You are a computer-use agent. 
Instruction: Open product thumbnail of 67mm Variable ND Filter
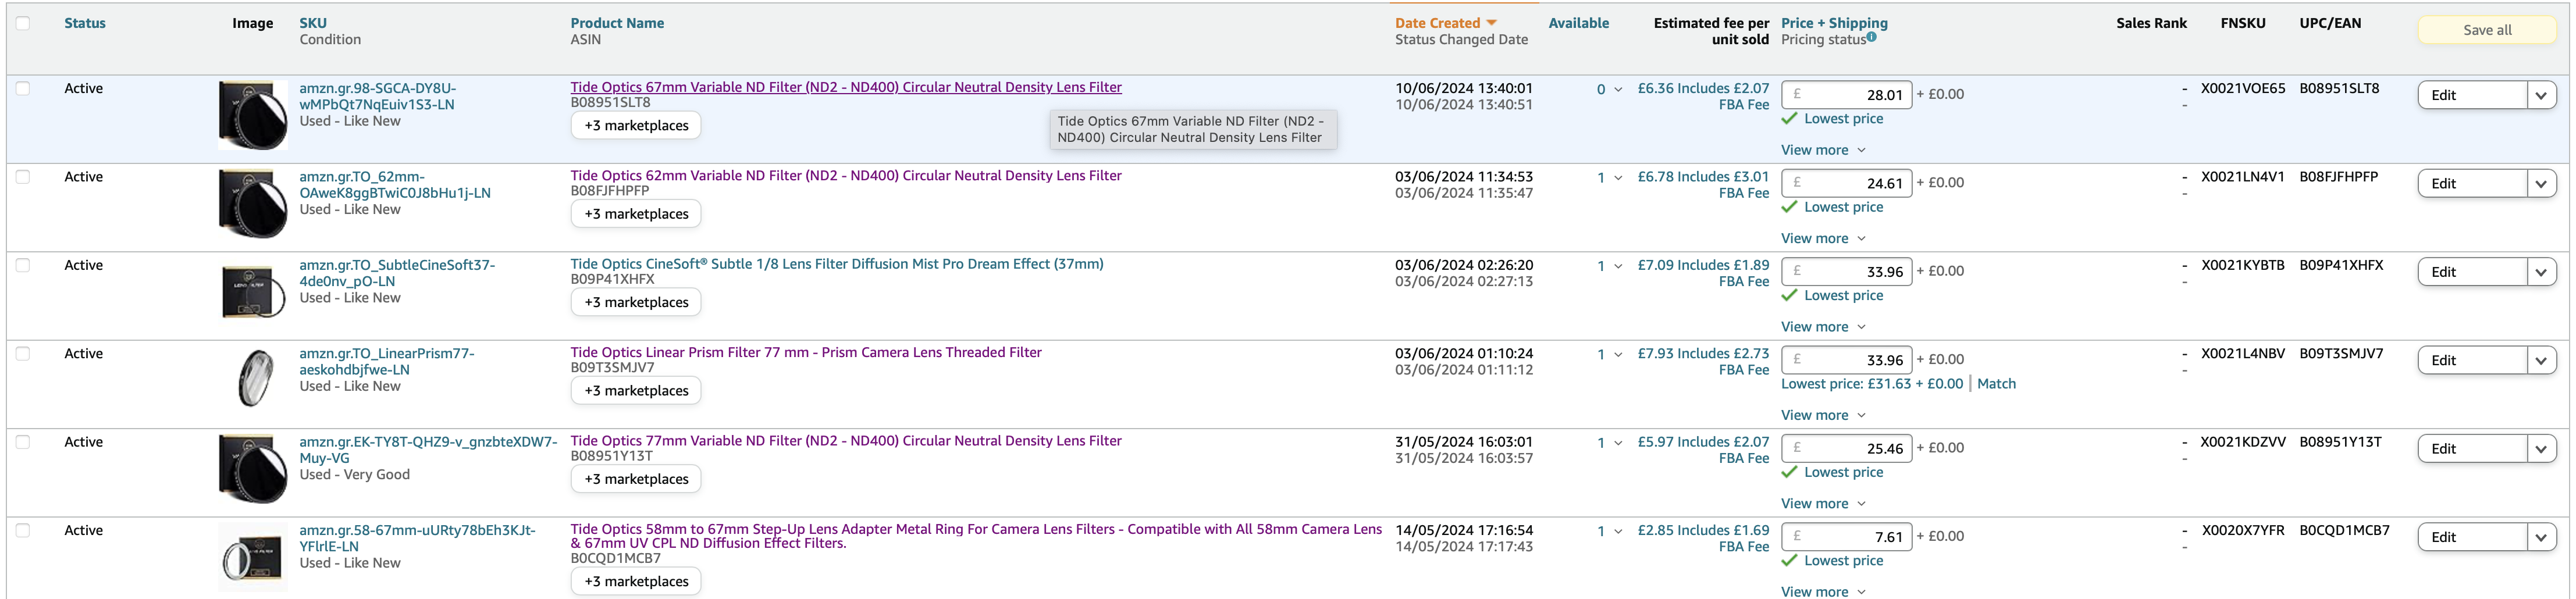tap(253, 115)
